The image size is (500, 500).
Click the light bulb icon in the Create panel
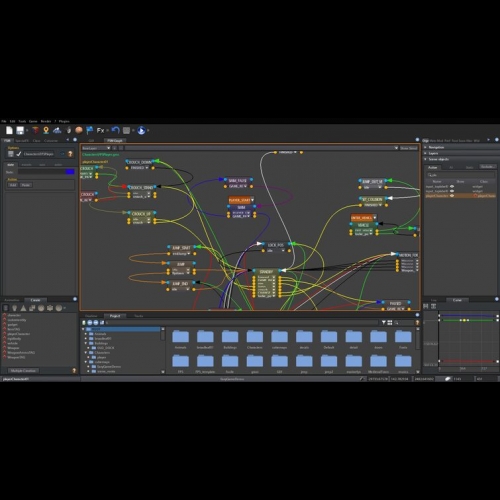pos(14,308)
